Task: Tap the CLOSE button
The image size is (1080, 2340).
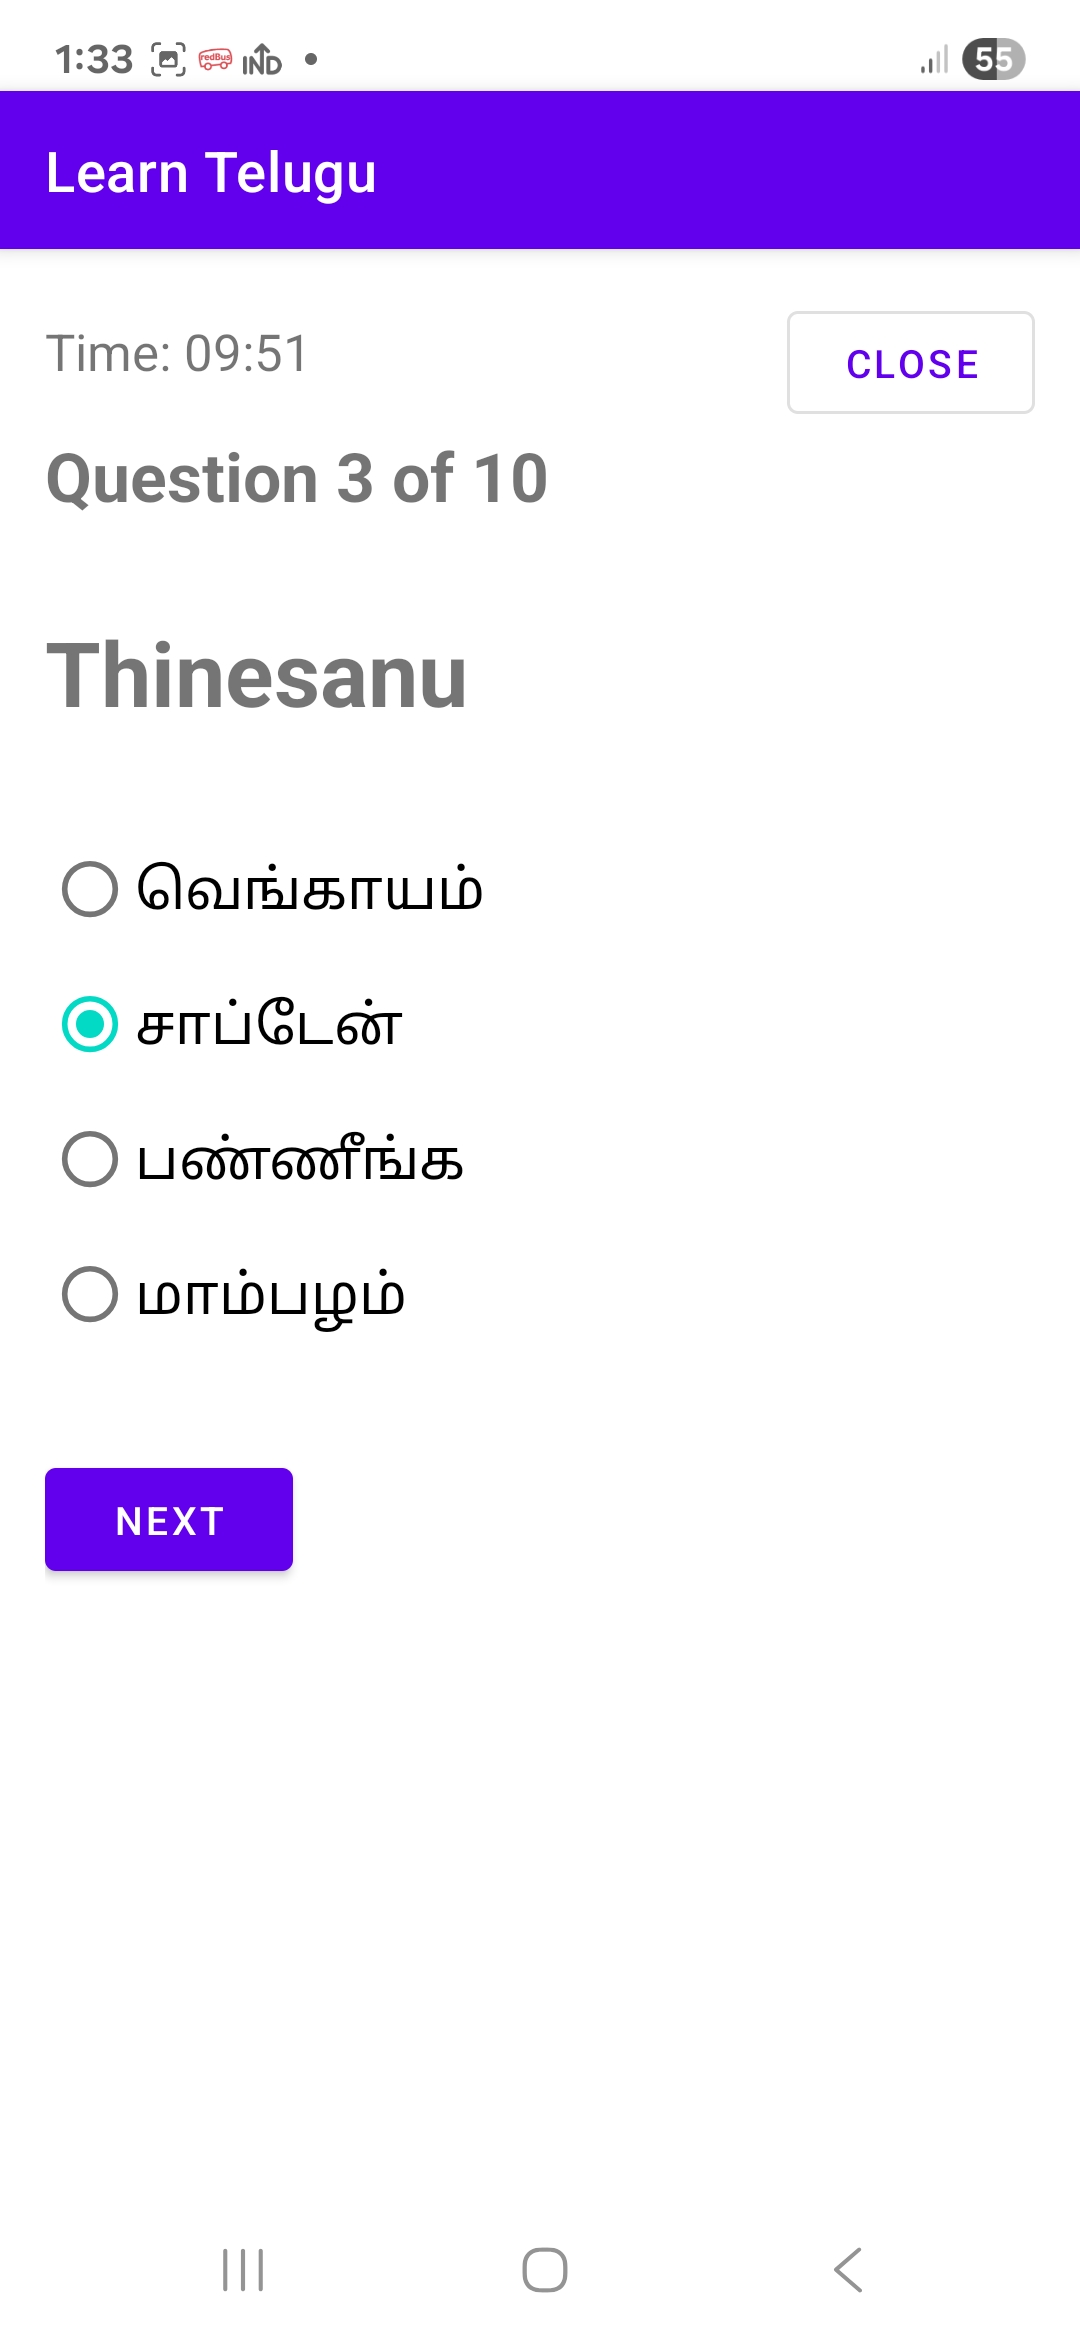Action: (910, 363)
